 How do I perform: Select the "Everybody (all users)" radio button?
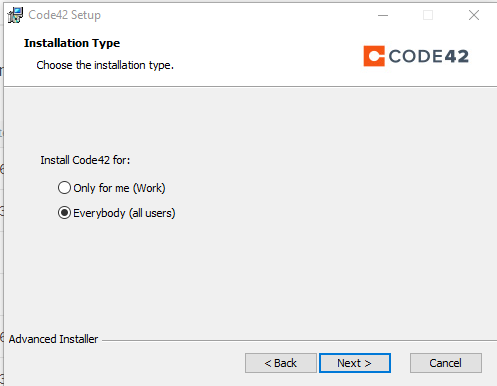pos(64,213)
